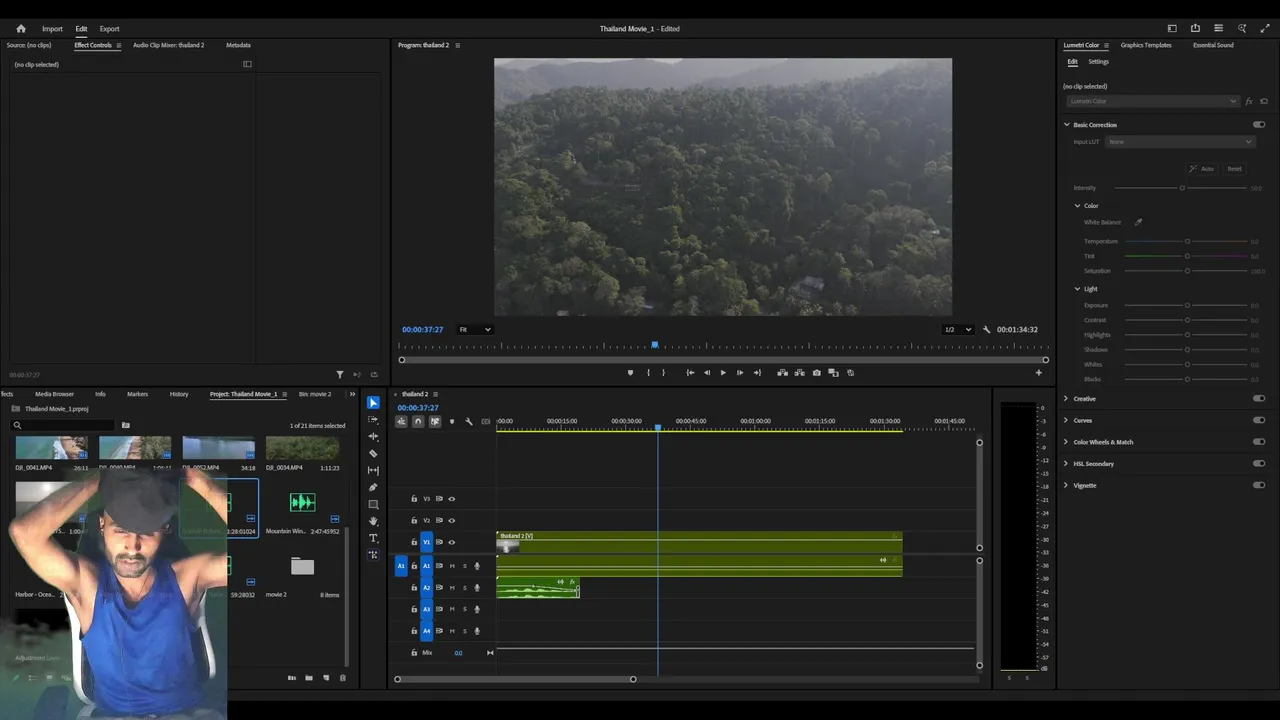Toggle Snap in timeline
The height and width of the screenshot is (720, 1280).
tap(418, 422)
